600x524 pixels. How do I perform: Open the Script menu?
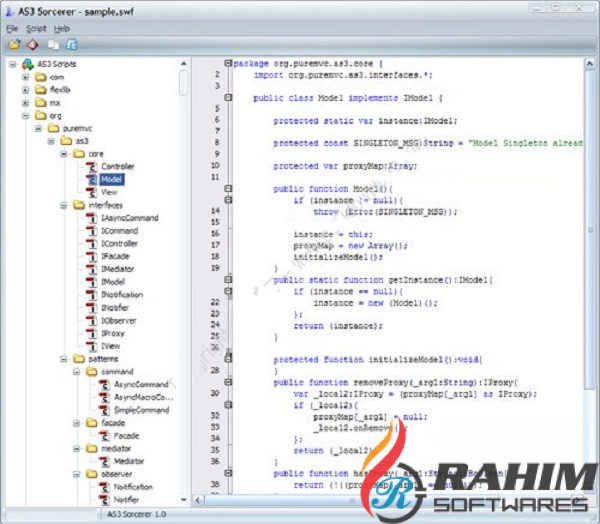coord(36,28)
